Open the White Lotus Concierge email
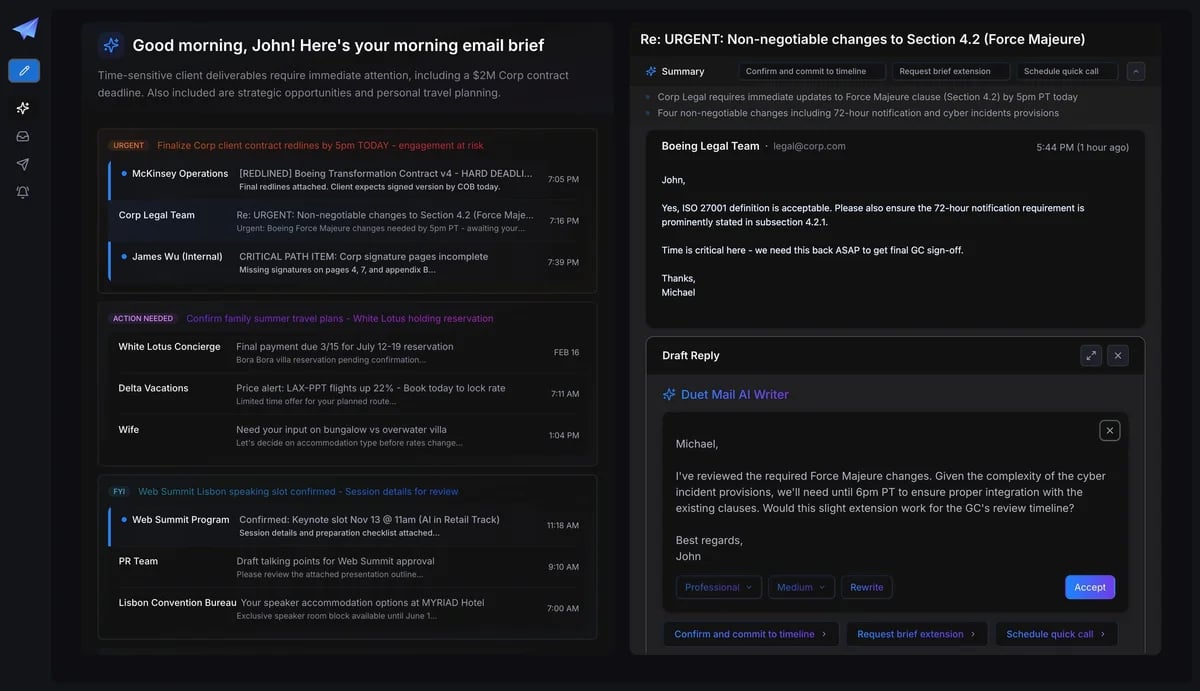The width and height of the screenshot is (1200, 691). point(348,352)
